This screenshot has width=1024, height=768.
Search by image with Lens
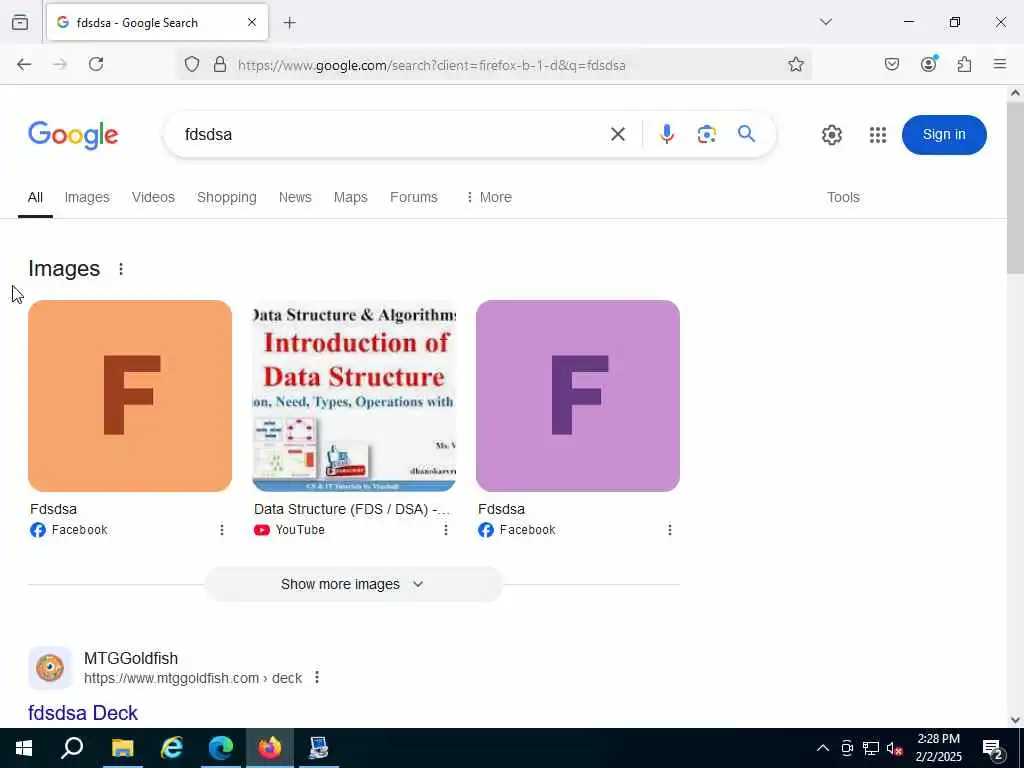[707, 135]
